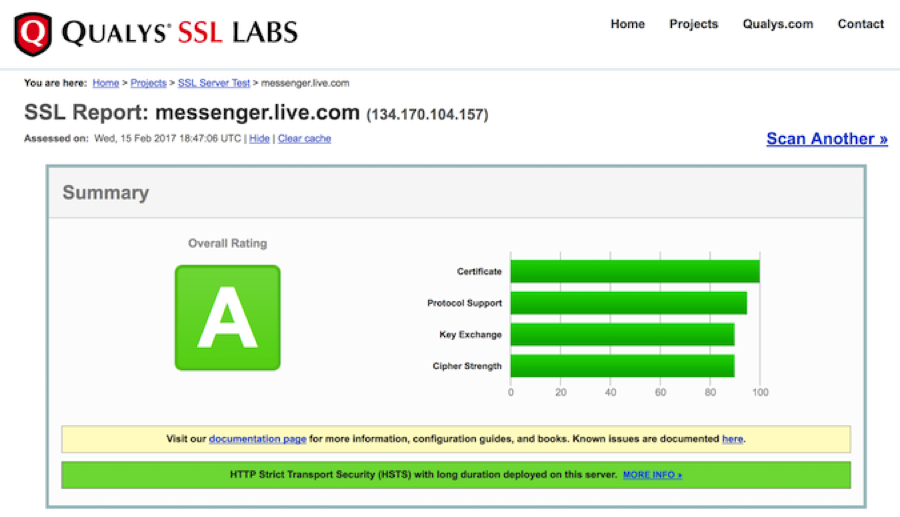Click the Hide link beside the assessed date
The width and height of the screenshot is (900, 517).
click(259, 139)
